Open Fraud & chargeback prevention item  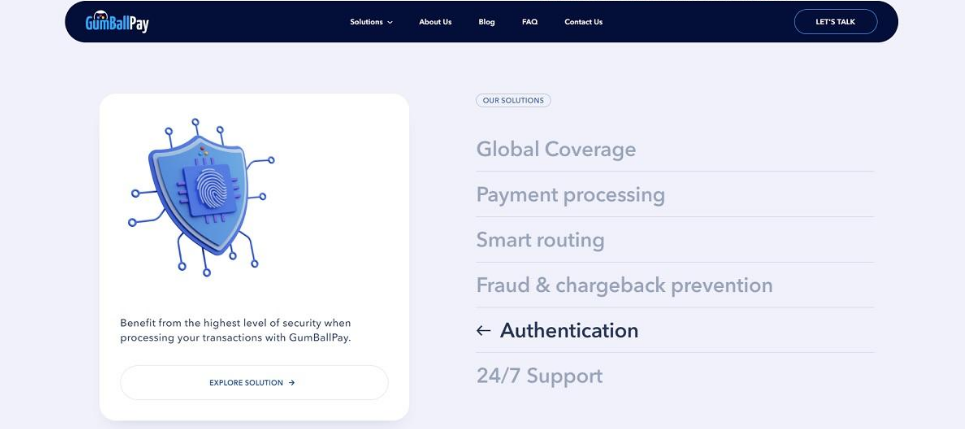(x=624, y=285)
